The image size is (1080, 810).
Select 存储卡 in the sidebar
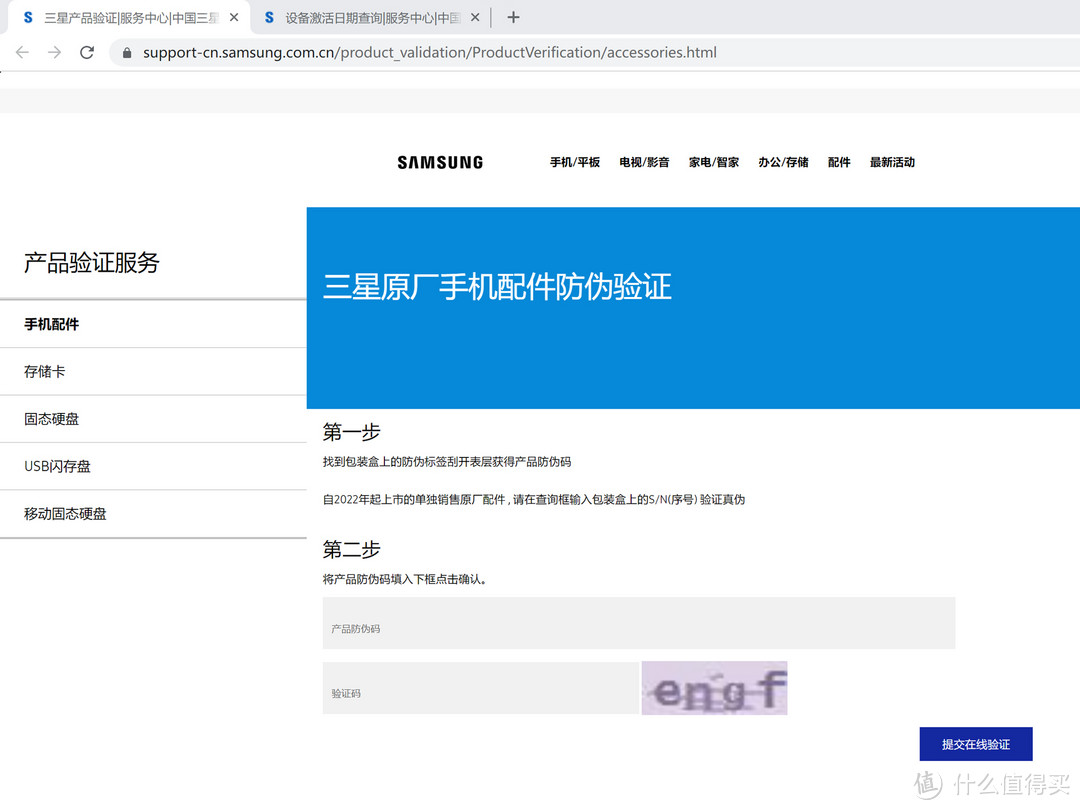point(153,372)
